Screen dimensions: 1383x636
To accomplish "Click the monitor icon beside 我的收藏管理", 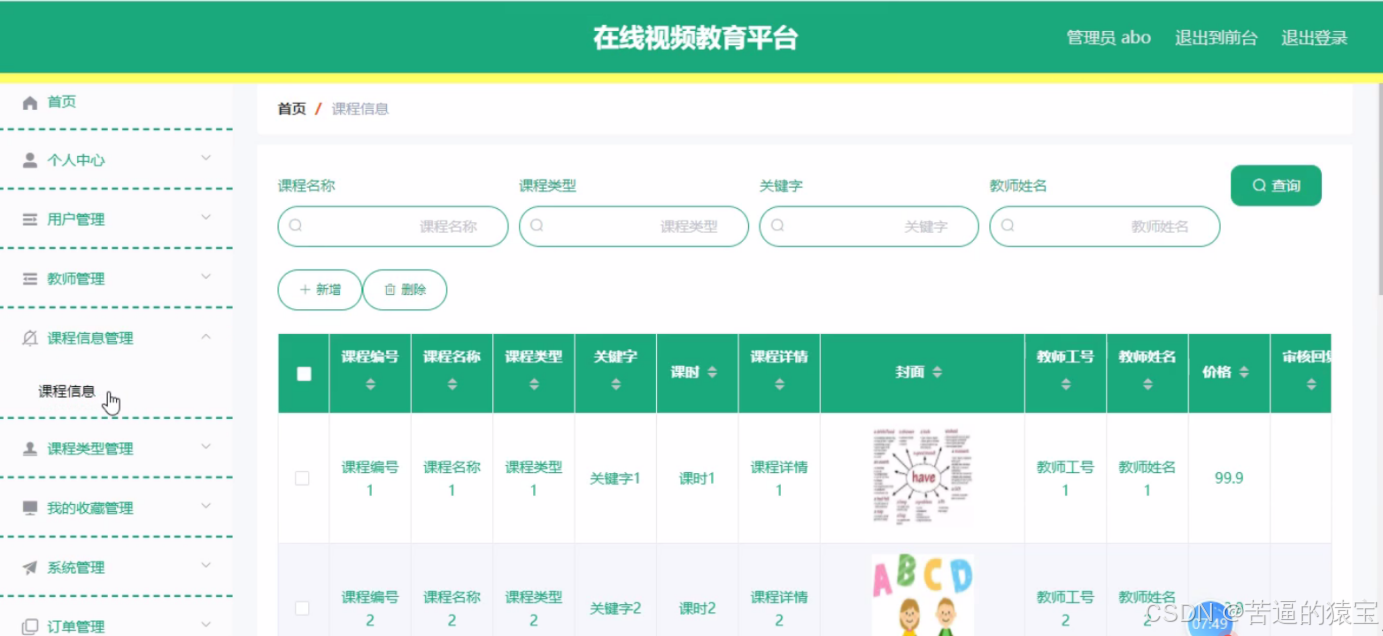I will [30, 508].
